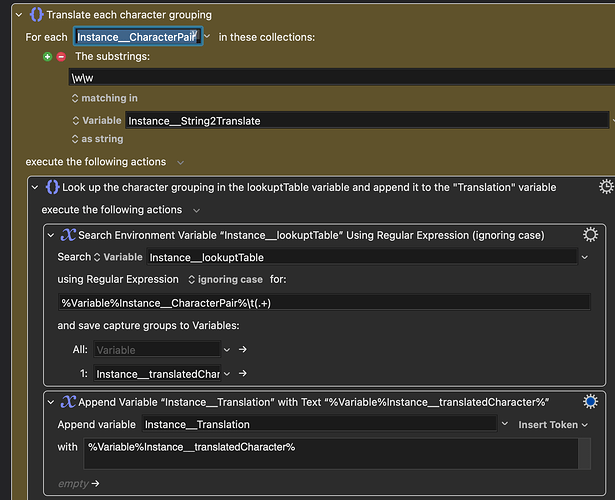Click the Append Variable Instance__Translation action title
The height and width of the screenshot is (500, 615).
[313, 402]
